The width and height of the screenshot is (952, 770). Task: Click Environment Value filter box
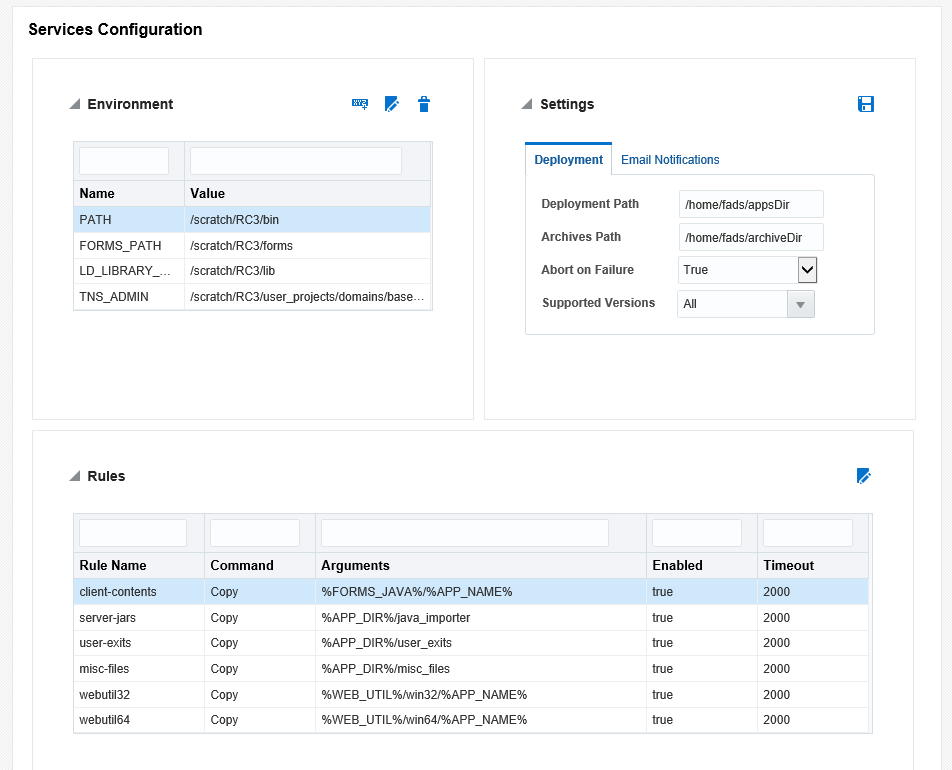(296, 161)
